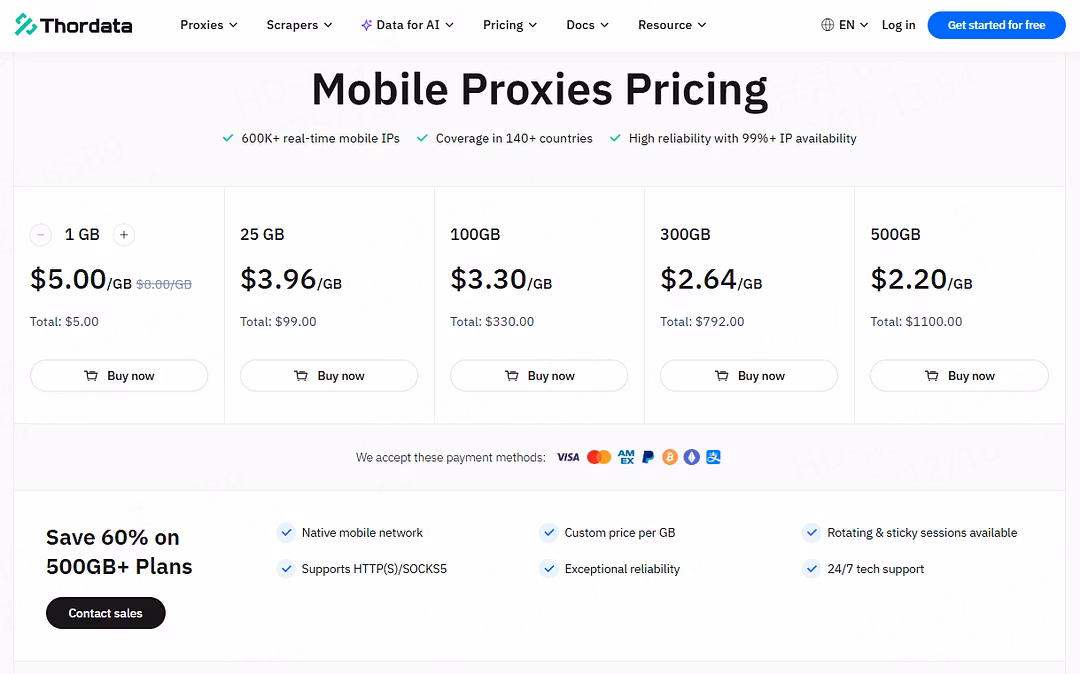Decrease GB quantity with minus button
Image resolution: width=1080 pixels, height=674 pixels.
coord(41,235)
